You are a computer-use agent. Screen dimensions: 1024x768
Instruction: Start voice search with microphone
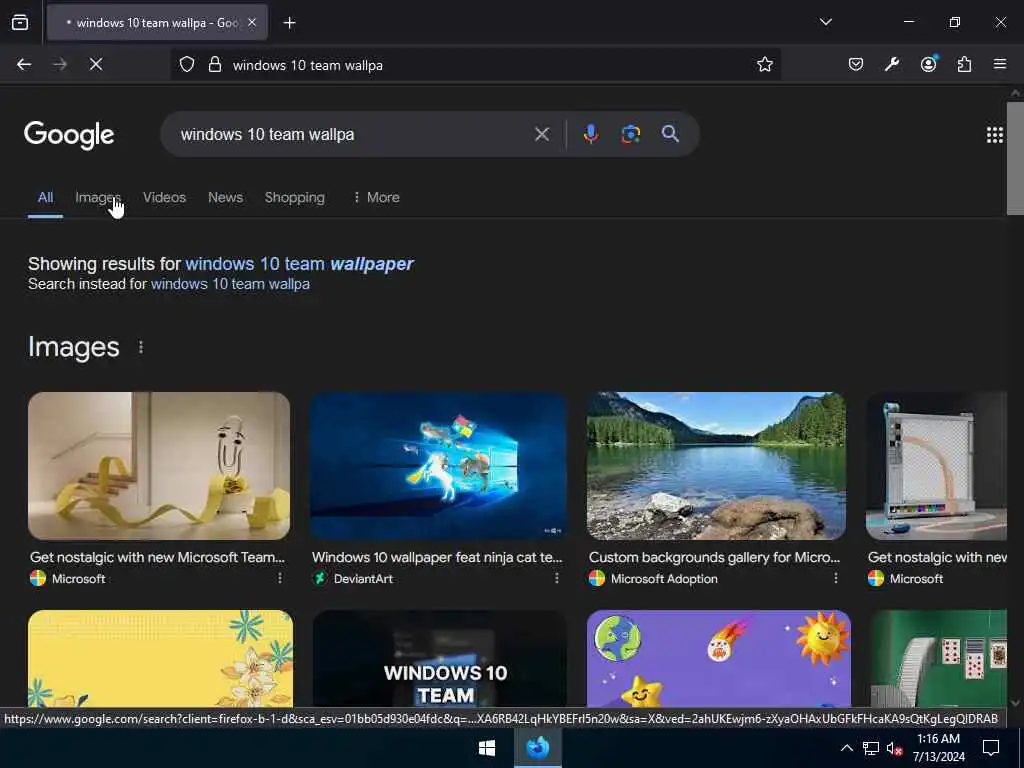[590, 134]
